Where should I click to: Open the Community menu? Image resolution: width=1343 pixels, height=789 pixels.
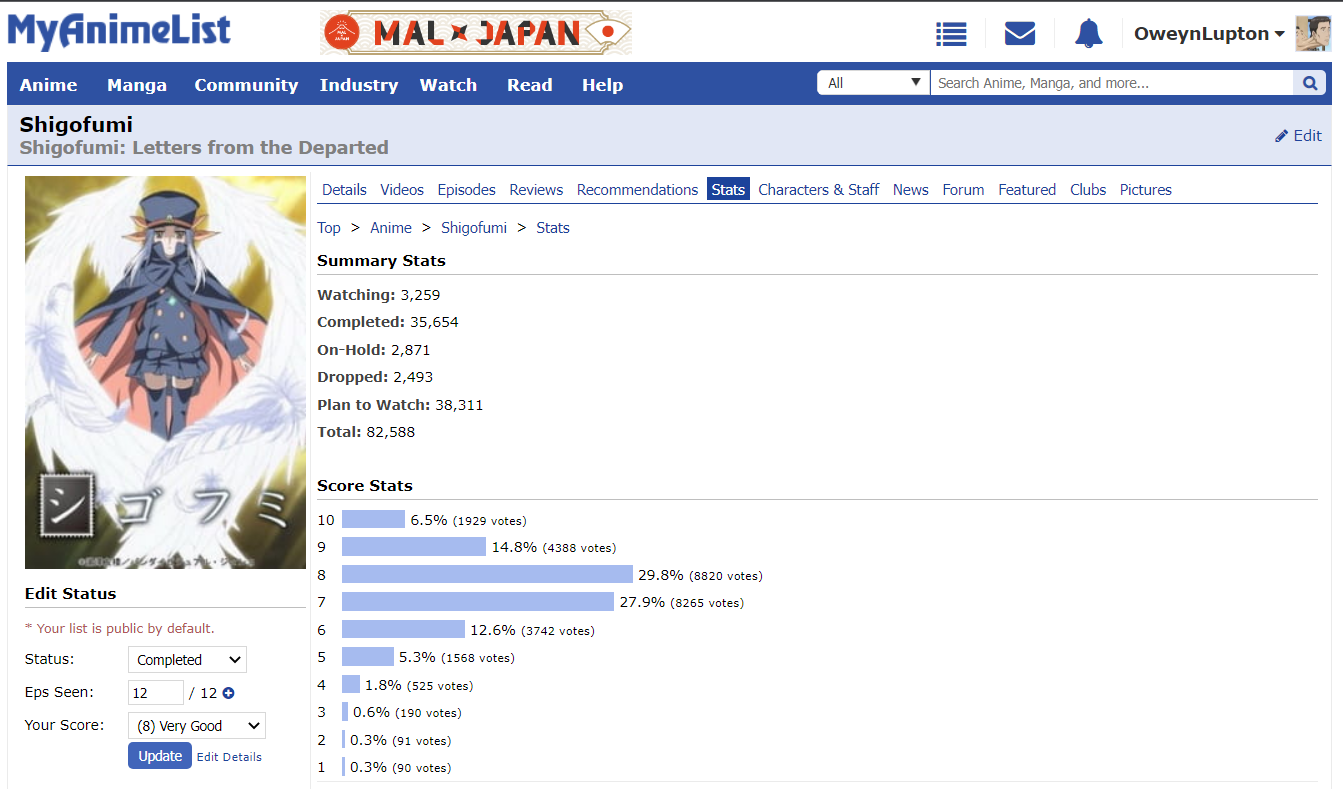246,85
